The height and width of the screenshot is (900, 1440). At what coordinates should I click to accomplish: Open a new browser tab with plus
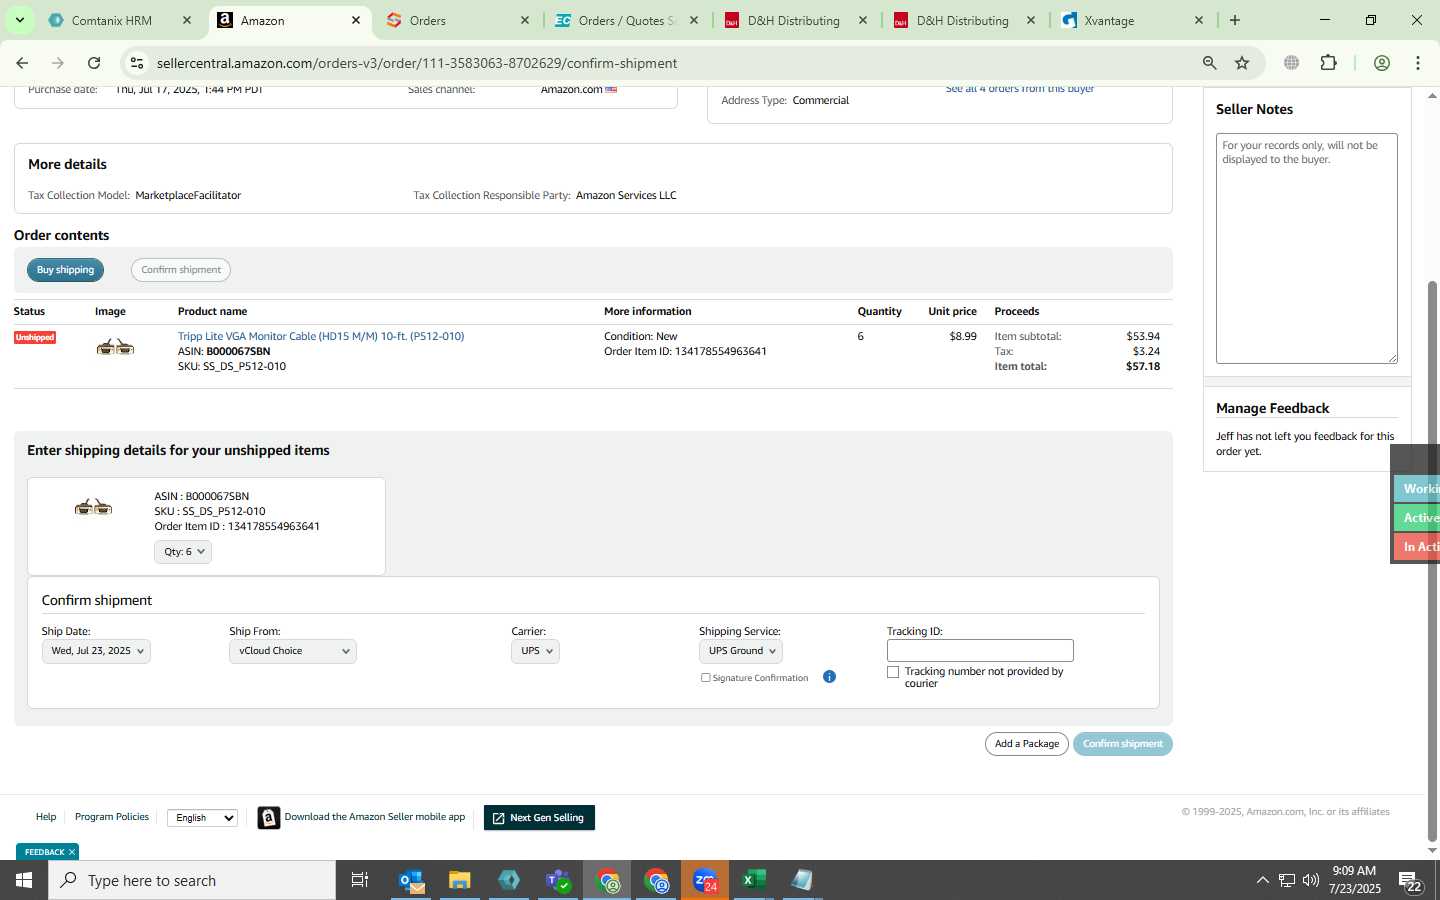tap(1235, 20)
